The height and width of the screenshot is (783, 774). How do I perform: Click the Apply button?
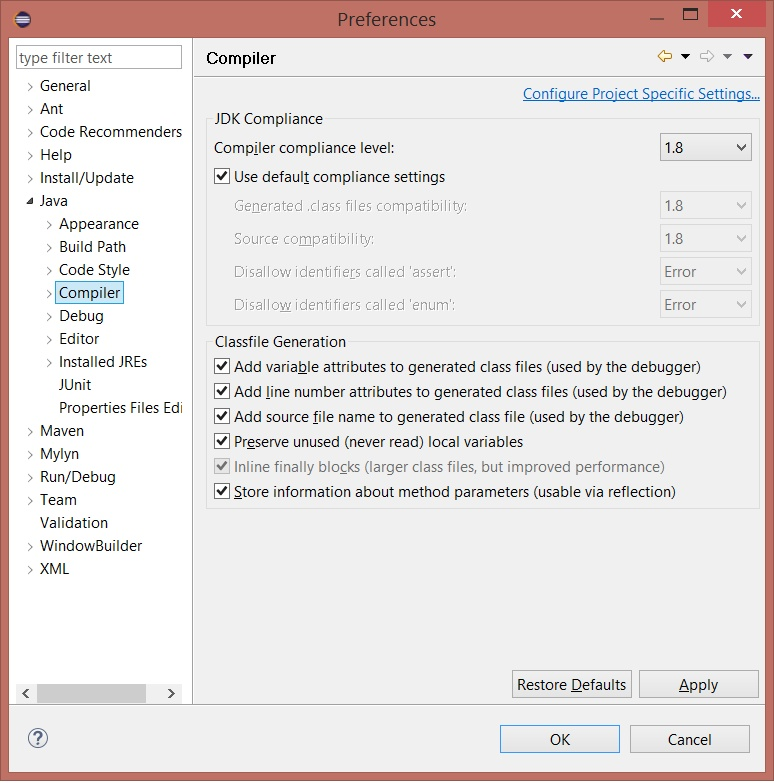click(x=699, y=684)
